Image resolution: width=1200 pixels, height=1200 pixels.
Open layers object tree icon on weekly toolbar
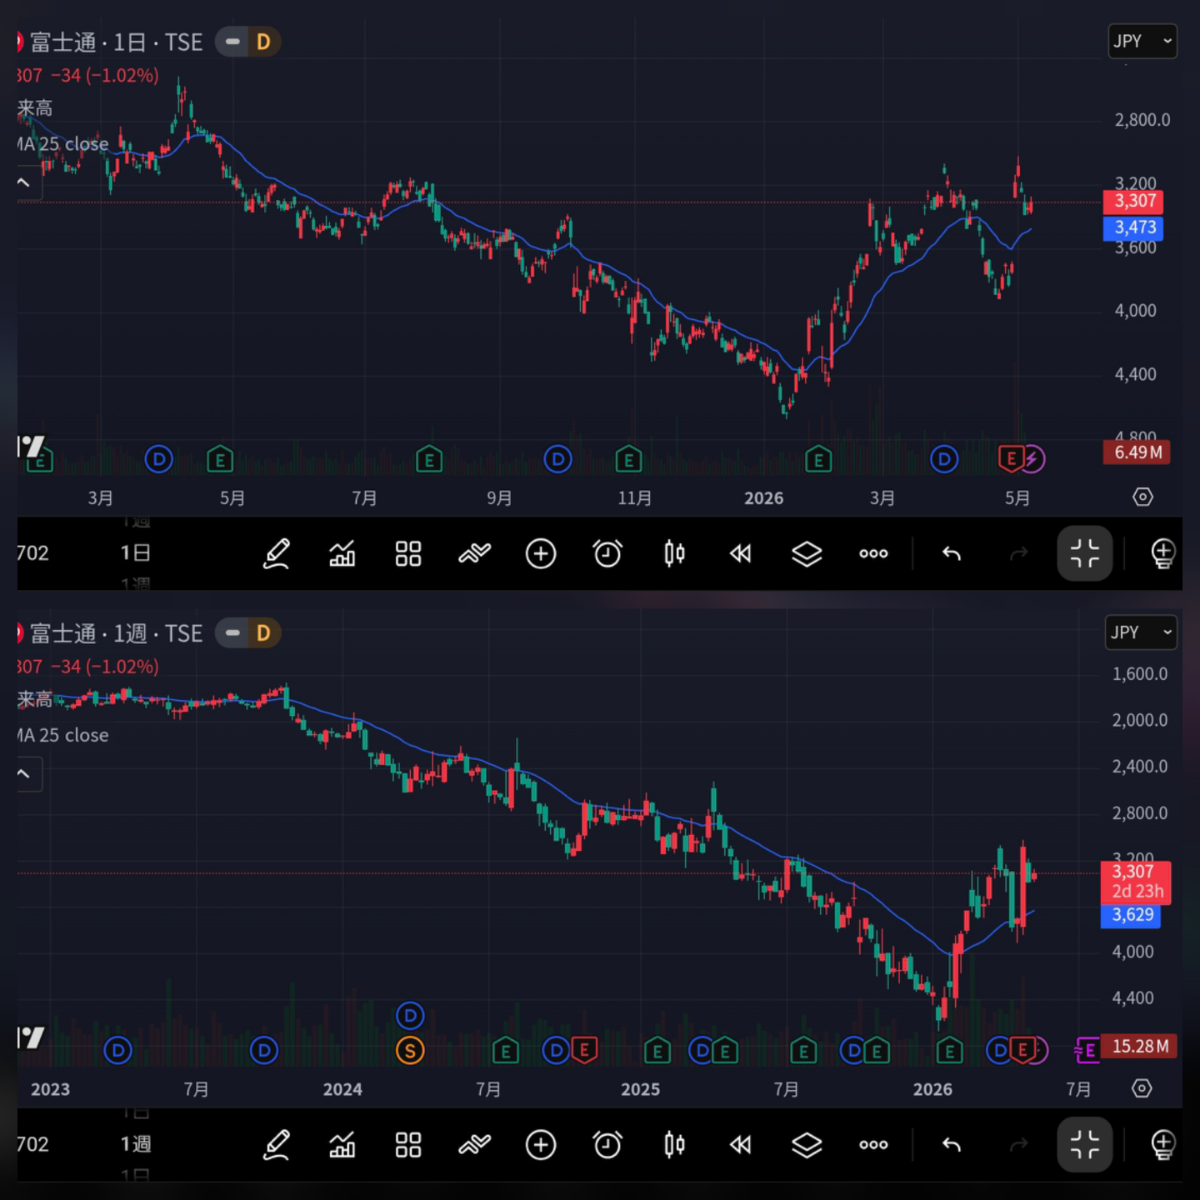point(807,1144)
